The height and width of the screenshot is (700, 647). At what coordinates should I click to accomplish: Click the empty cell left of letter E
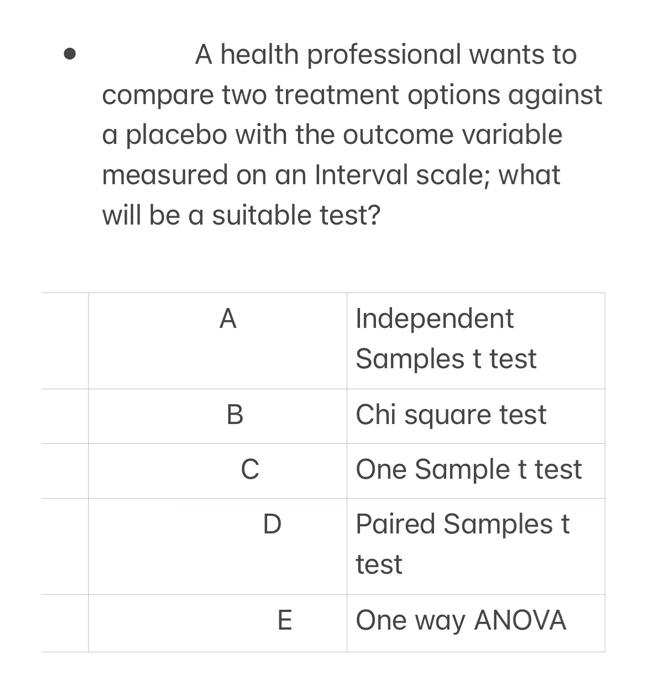pos(65,623)
